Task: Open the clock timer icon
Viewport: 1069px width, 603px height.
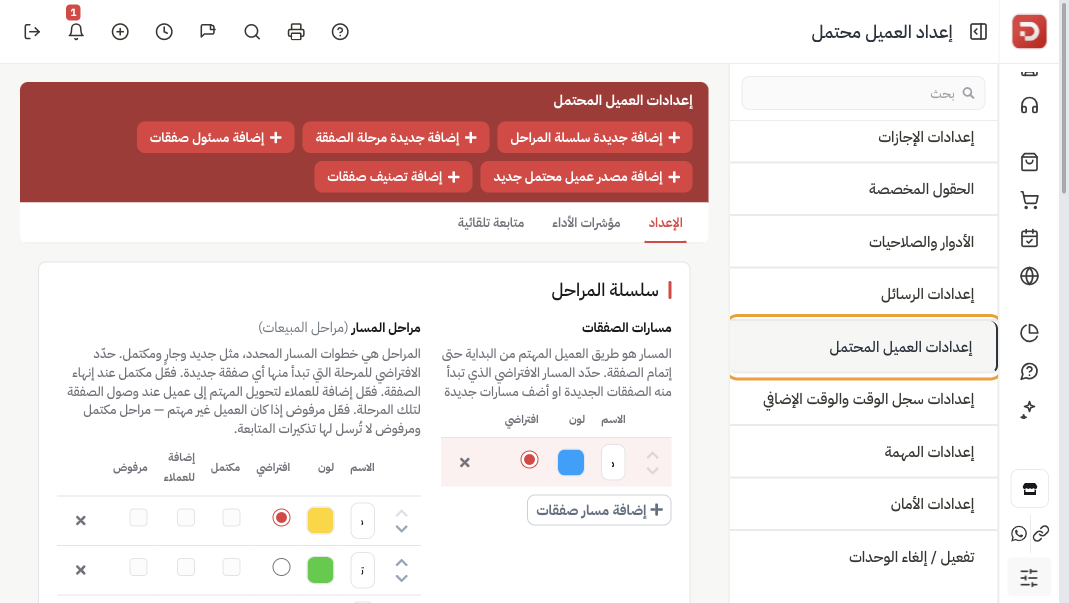Action: [164, 32]
